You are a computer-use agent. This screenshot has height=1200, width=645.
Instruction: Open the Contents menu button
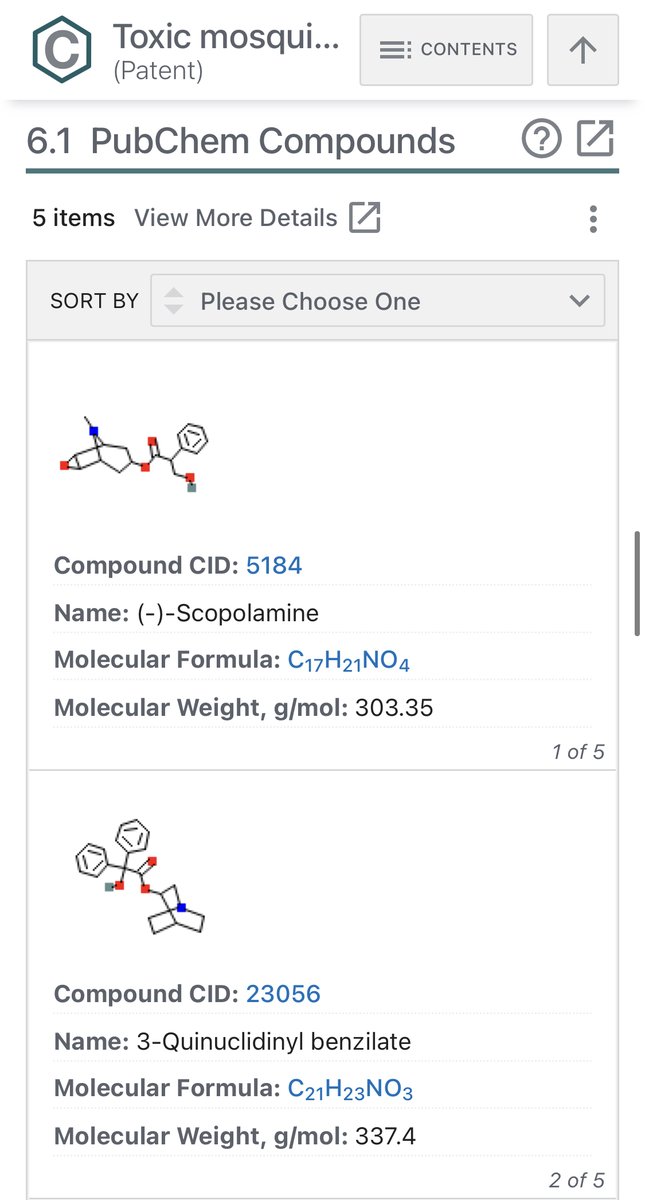tap(446, 49)
